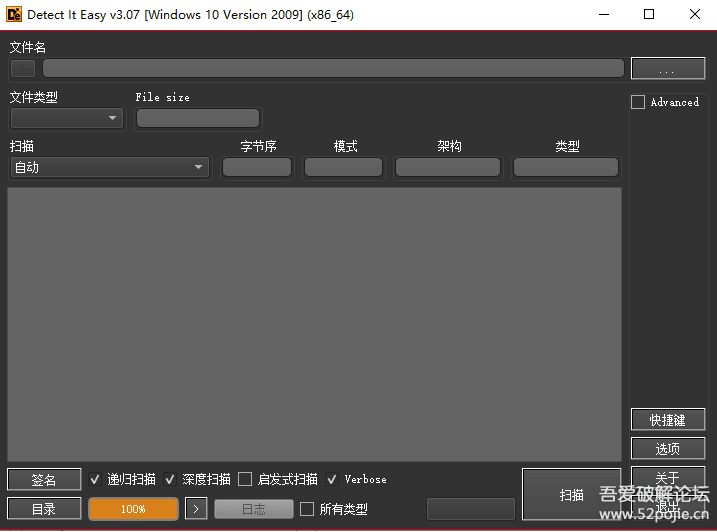The width and height of the screenshot is (717, 532).
Task: Open file browser with the "..." button
Action: pos(667,68)
